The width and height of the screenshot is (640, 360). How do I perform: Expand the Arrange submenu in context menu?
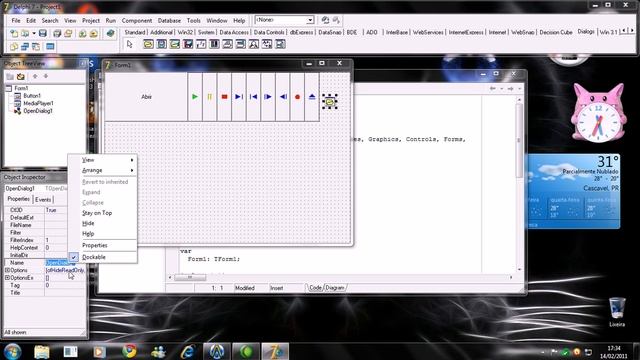(102, 170)
